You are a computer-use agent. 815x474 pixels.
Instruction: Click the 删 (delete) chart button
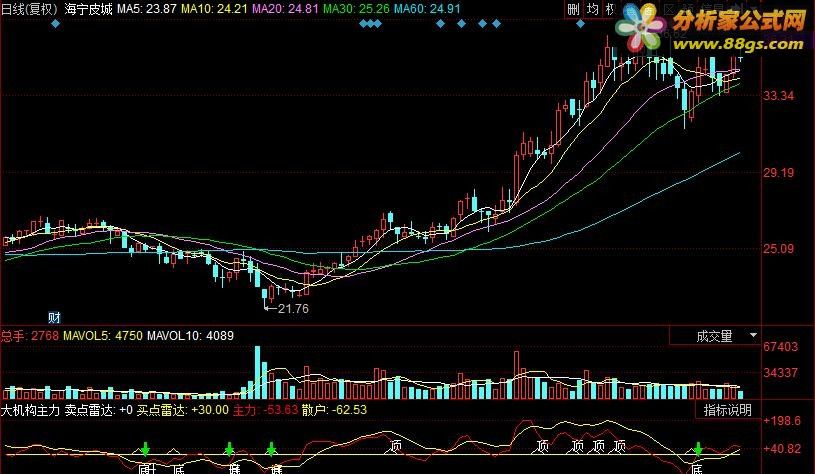click(x=573, y=9)
